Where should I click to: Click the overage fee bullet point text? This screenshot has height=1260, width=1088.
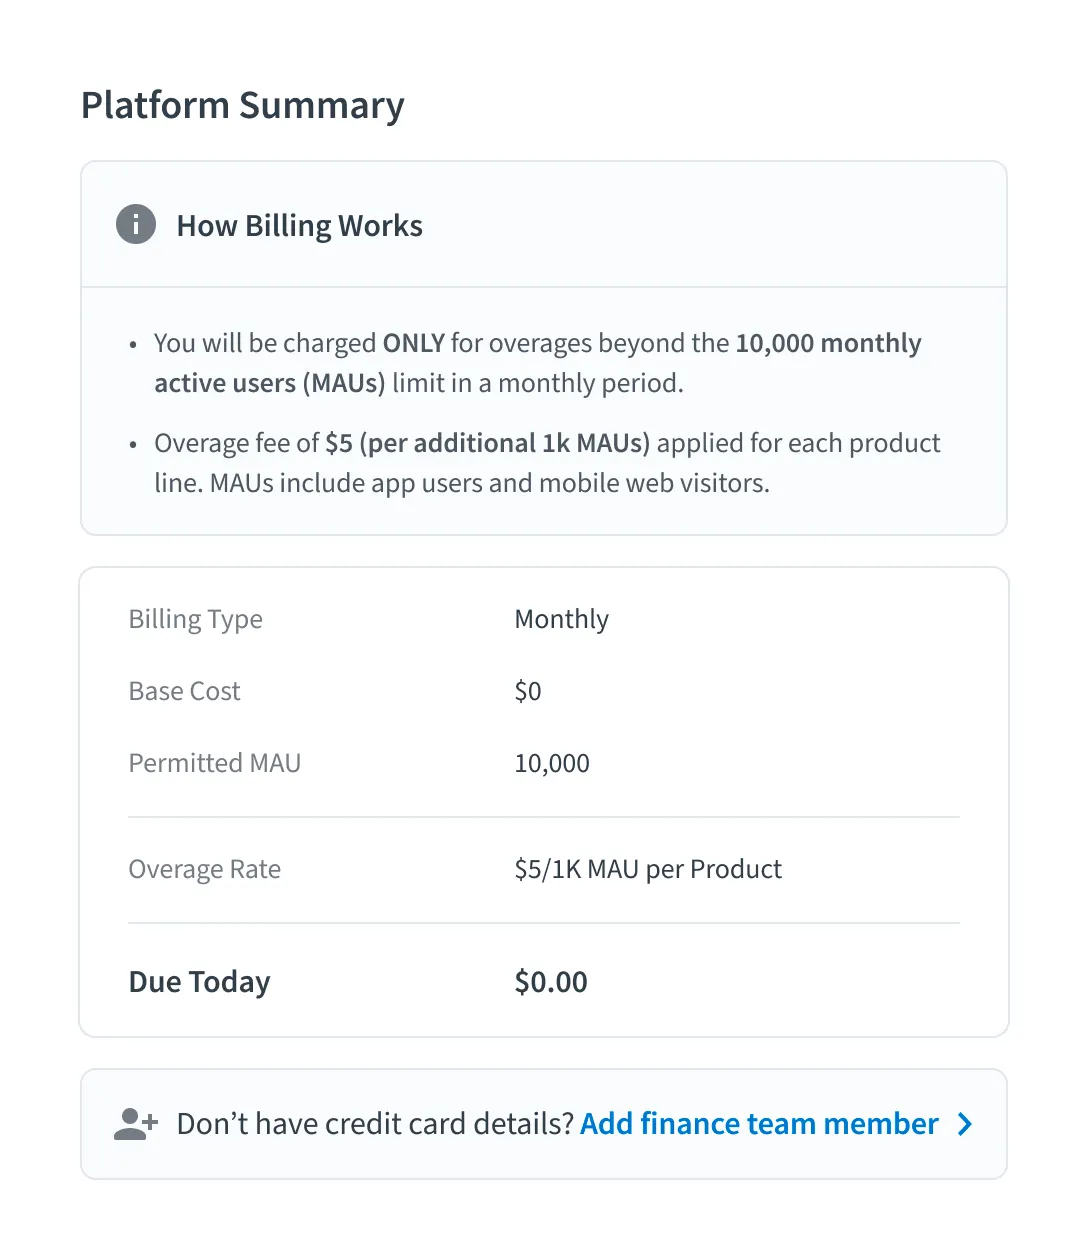(x=547, y=462)
